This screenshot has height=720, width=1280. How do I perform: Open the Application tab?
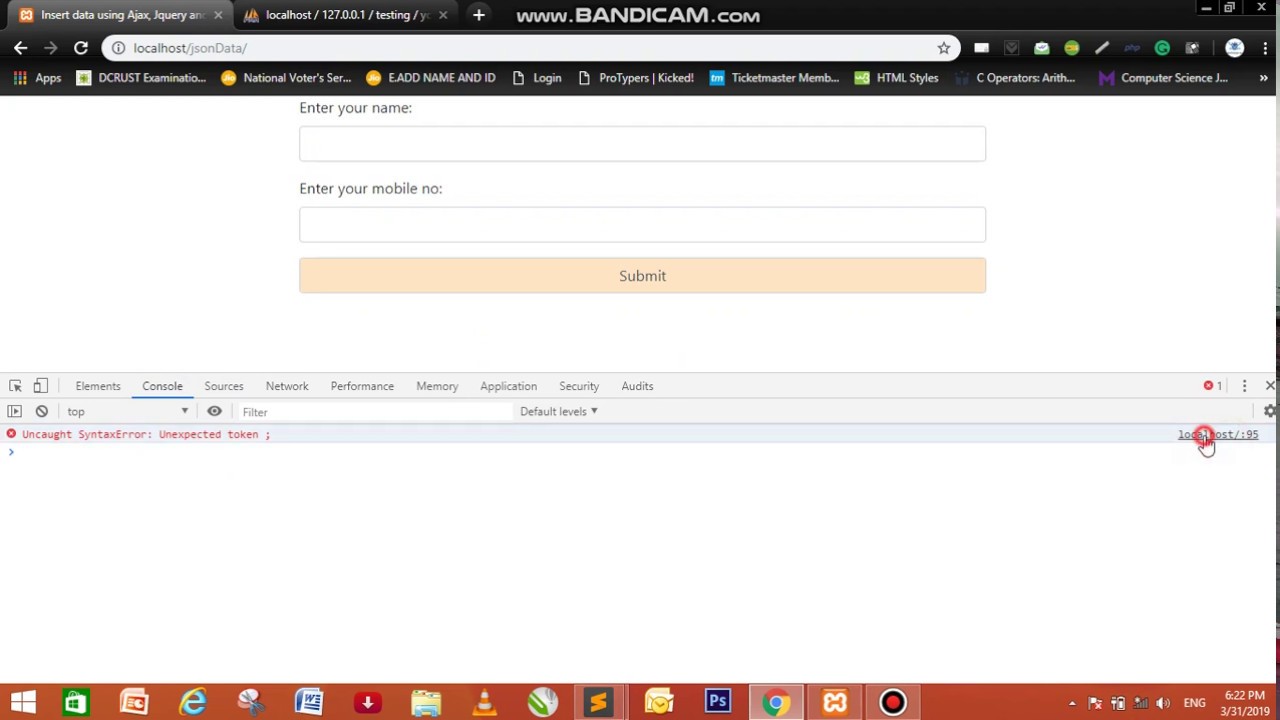click(x=508, y=386)
